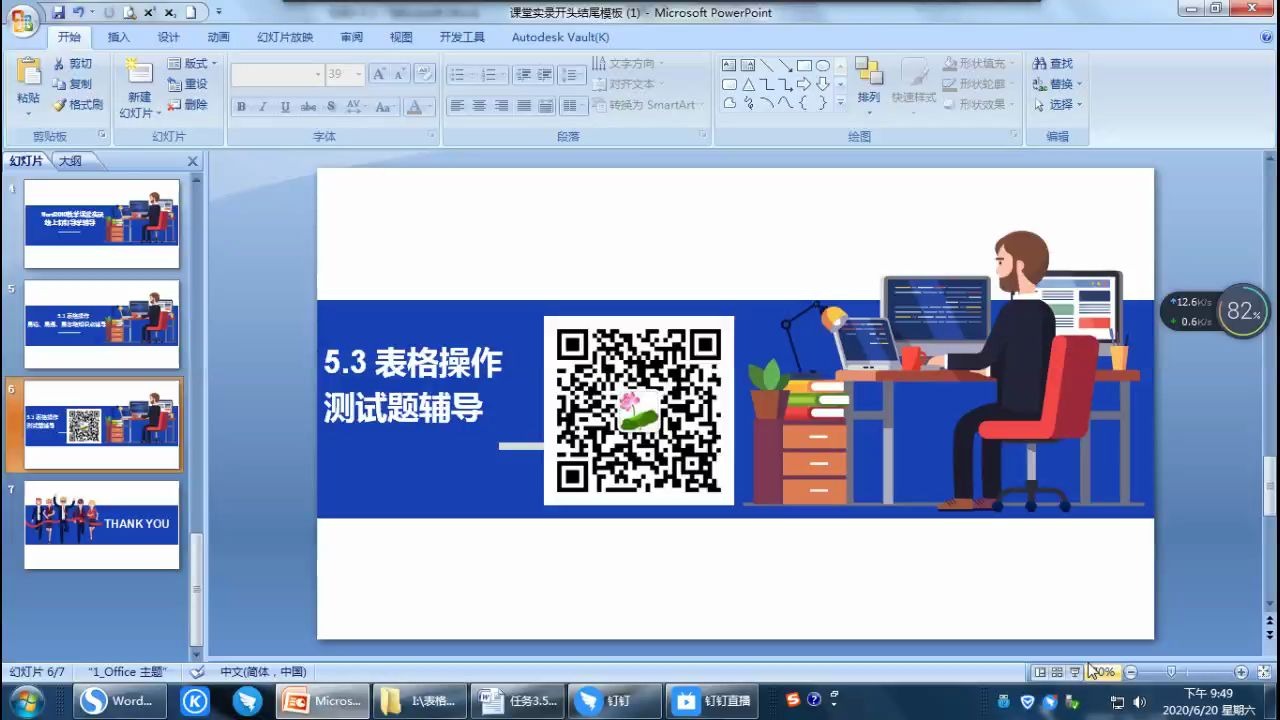Zoom in with plus button
Image resolution: width=1280 pixels, height=720 pixels.
pos(1241,672)
